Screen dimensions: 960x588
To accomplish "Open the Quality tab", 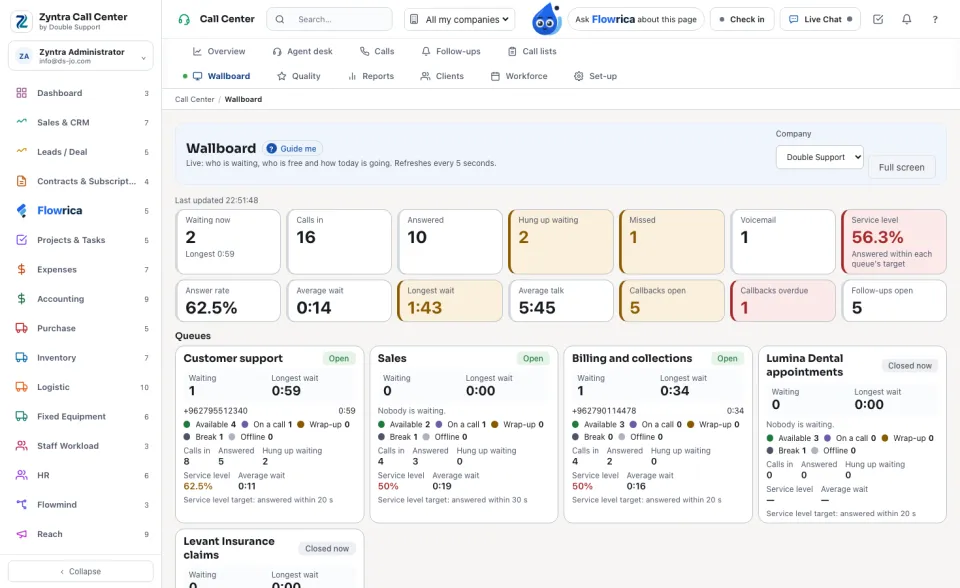I will click(x=299, y=76).
